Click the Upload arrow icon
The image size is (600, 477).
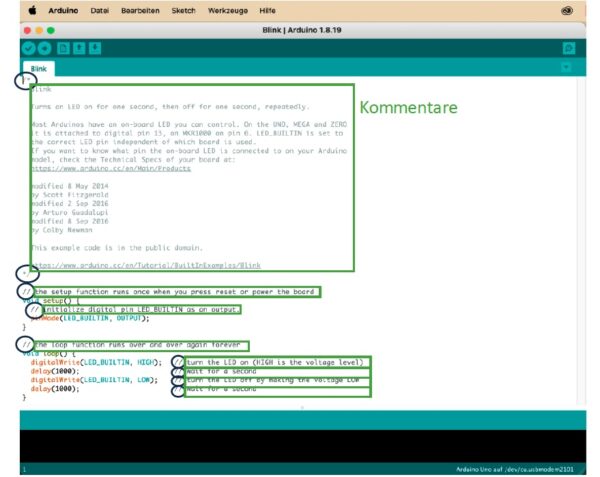click(x=43, y=47)
